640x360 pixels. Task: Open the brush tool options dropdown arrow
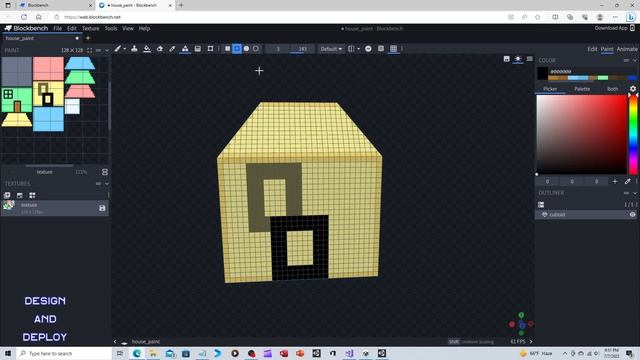(124, 49)
